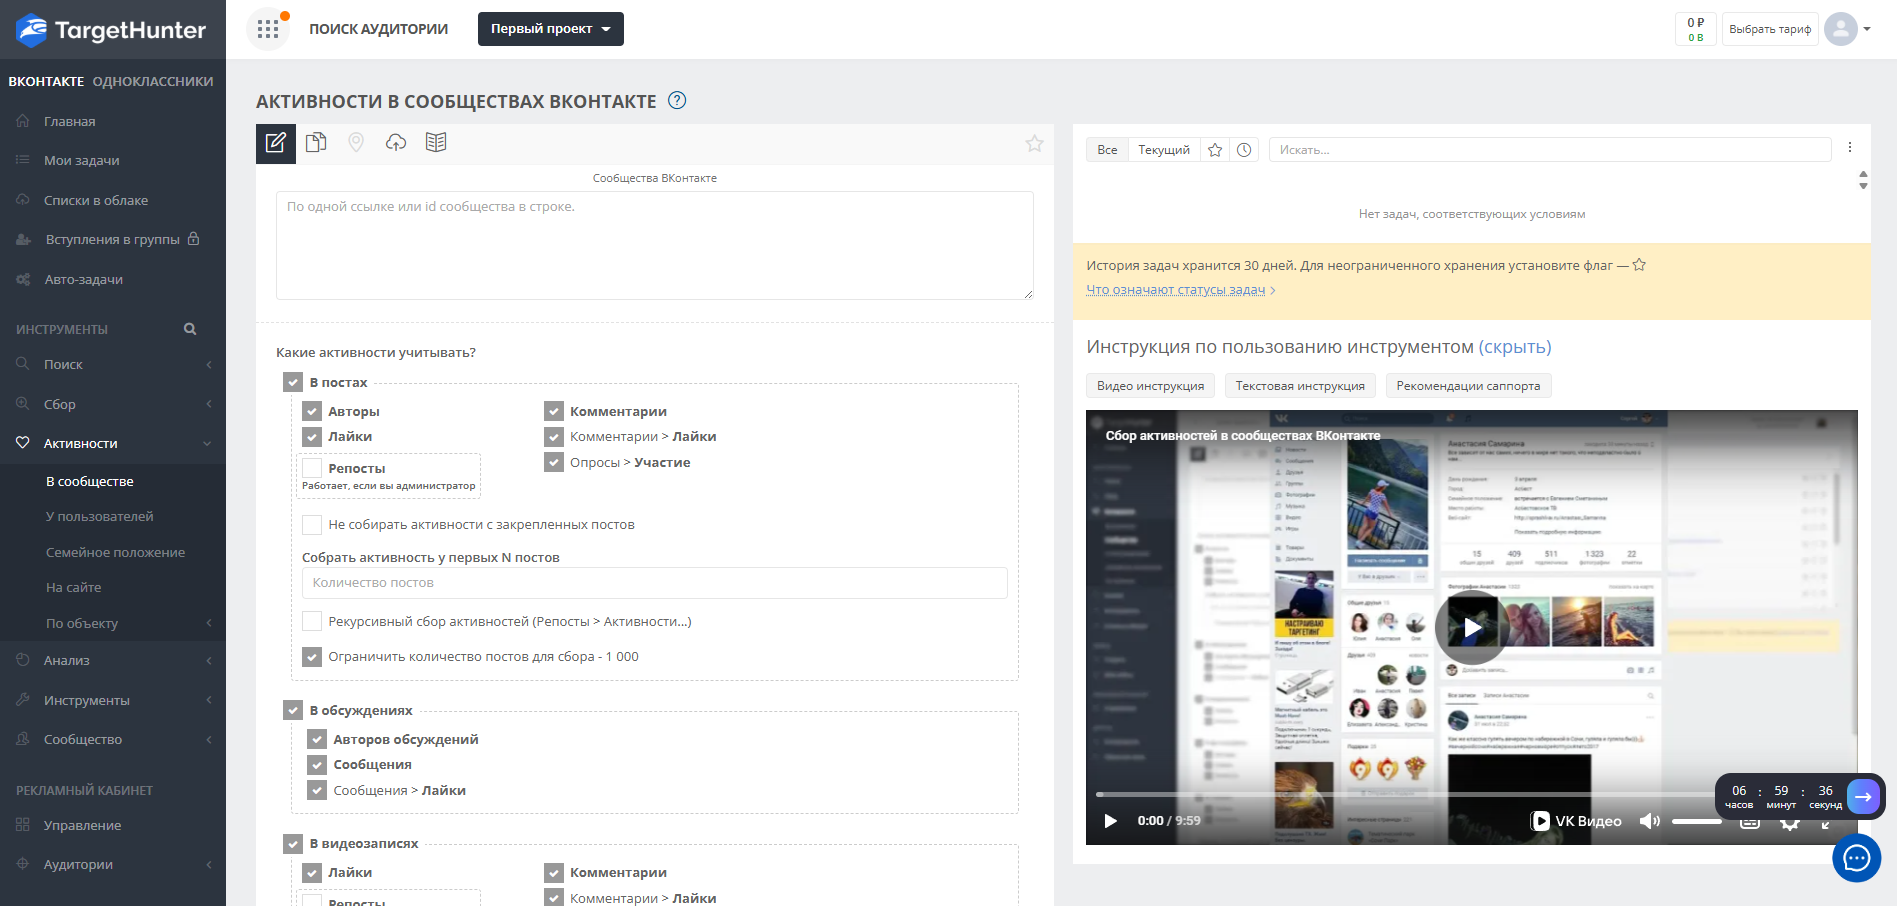The image size is (1897, 906).
Task: Click the 'Количество постов' input field
Action: (654, 583)
